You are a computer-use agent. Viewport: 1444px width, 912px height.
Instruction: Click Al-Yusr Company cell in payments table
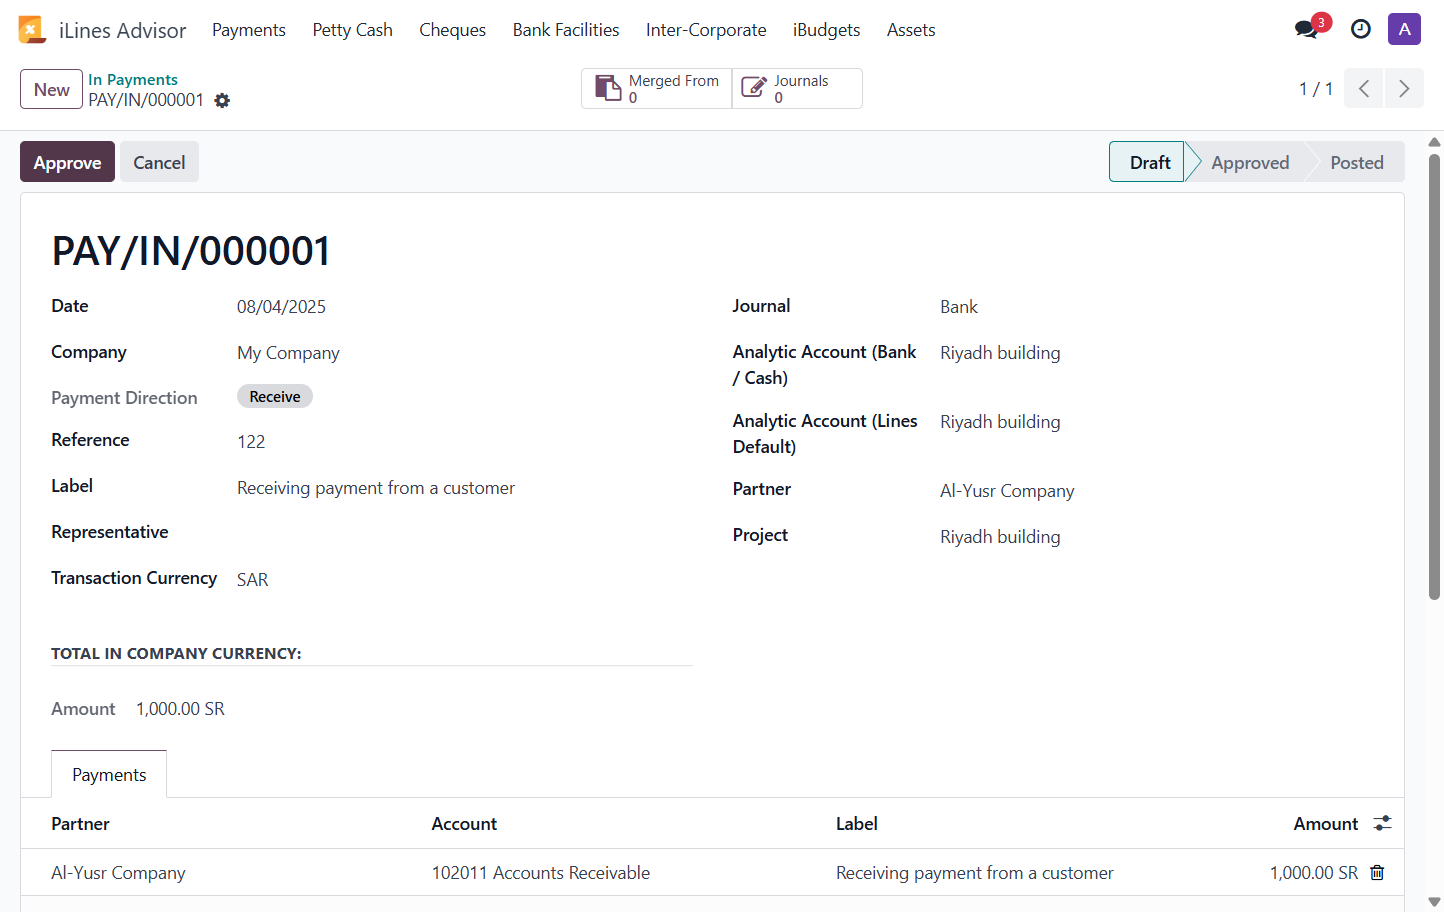point(118,873)
